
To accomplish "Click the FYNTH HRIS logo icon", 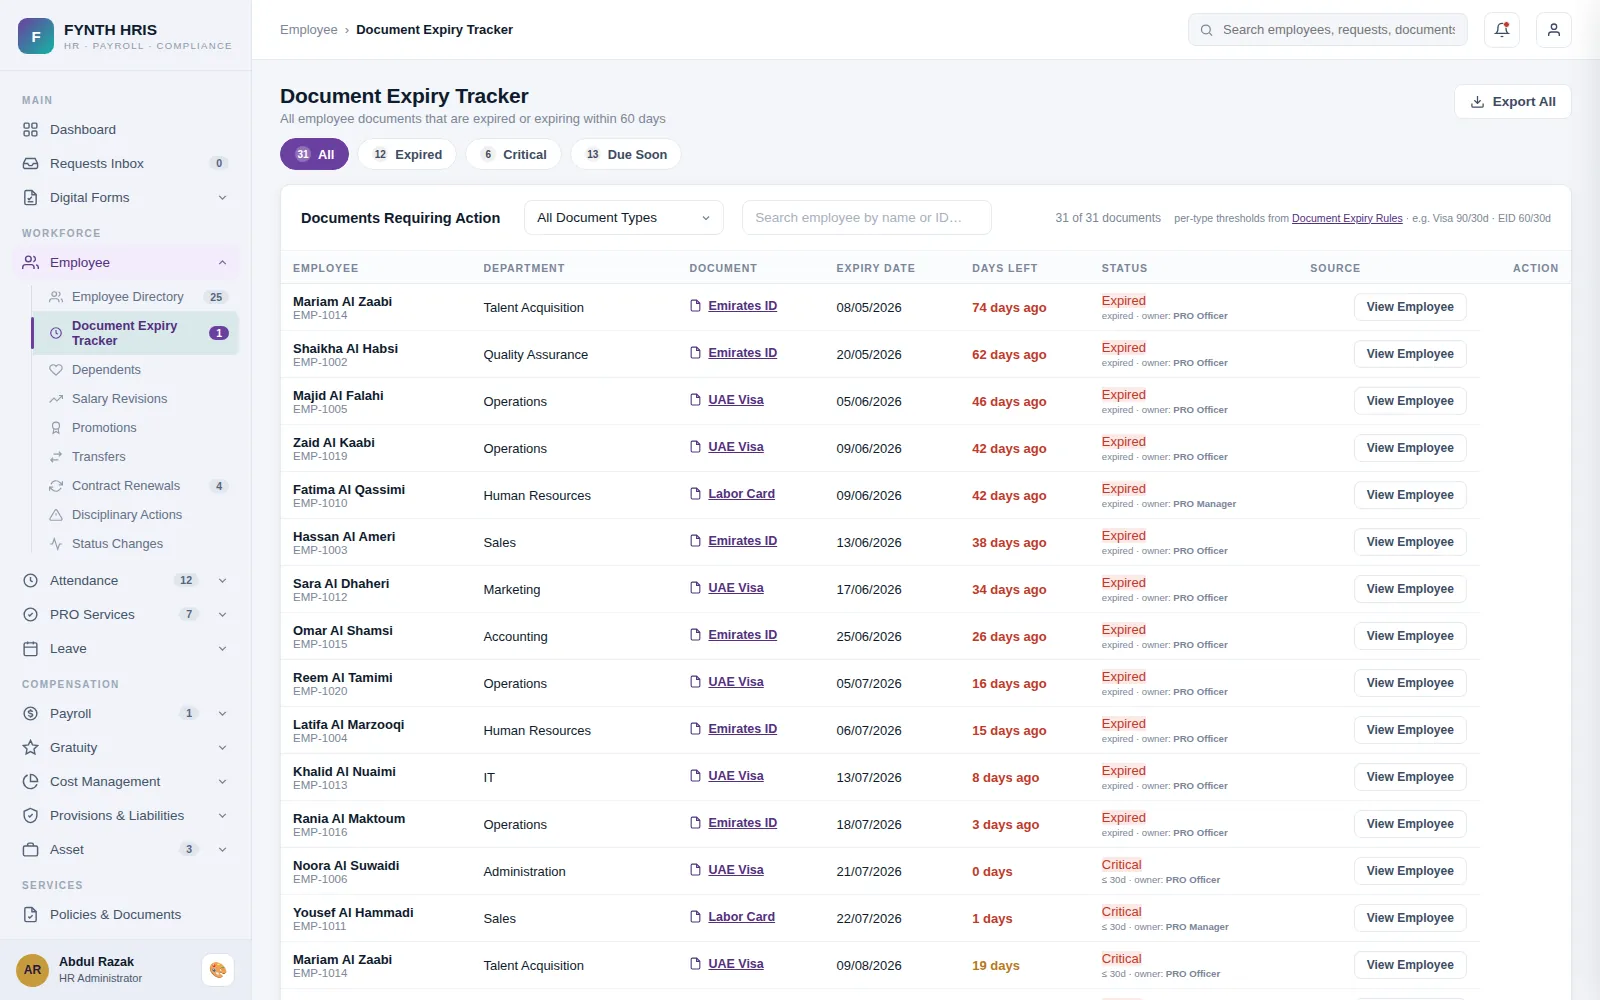I will click(x=36, y=36).
